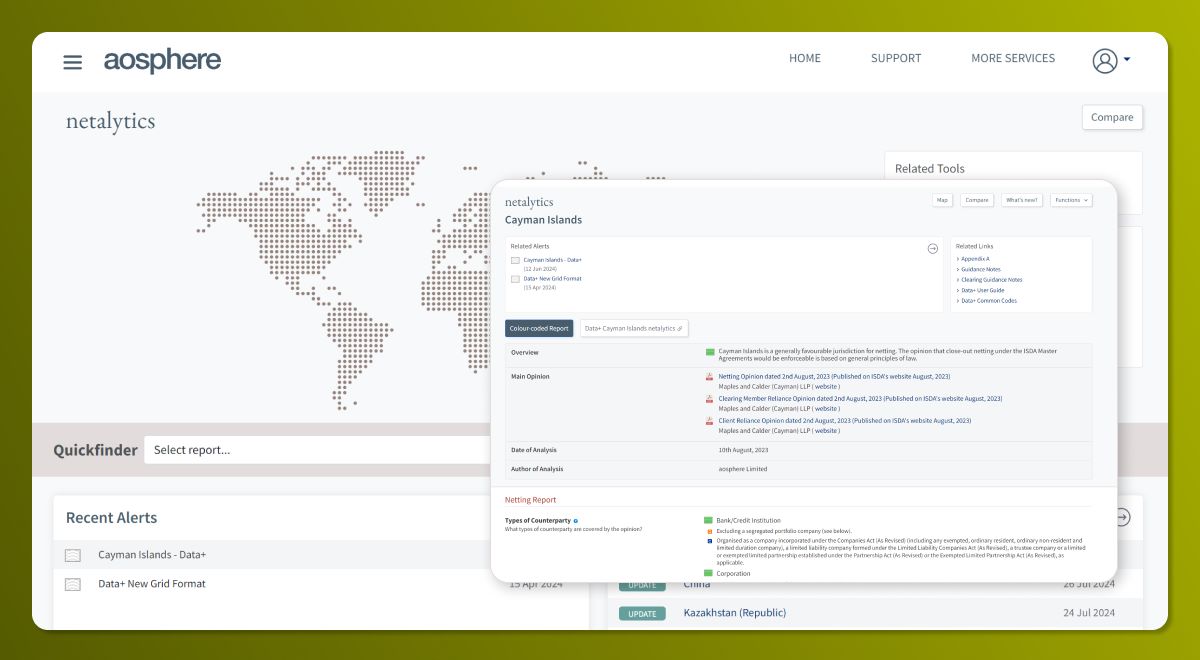The height and width of the screenshot is (660, 1200).
Task: Open the PDF icon for Client Reliance Opinion
Action: 709,421
